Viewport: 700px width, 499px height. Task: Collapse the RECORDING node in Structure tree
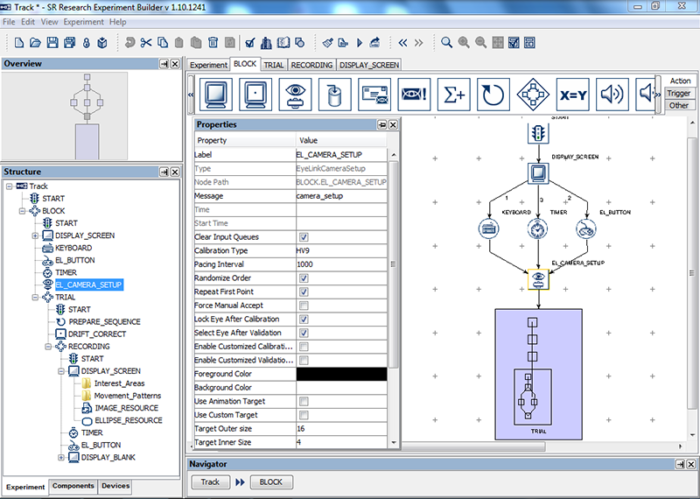48,346
